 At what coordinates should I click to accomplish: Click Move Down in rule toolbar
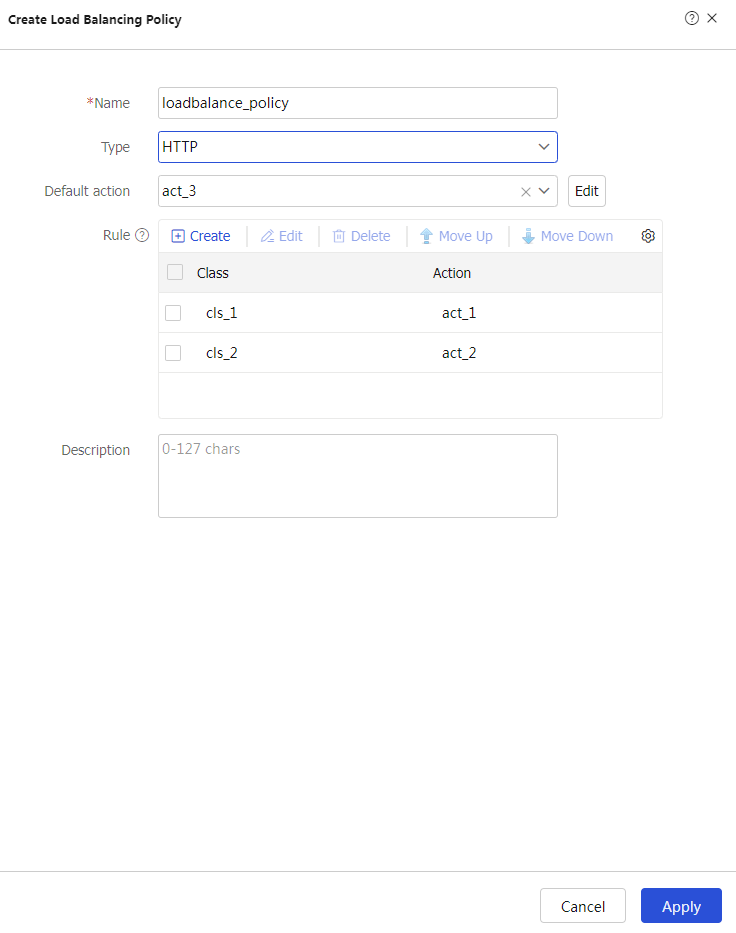[567, 236]
